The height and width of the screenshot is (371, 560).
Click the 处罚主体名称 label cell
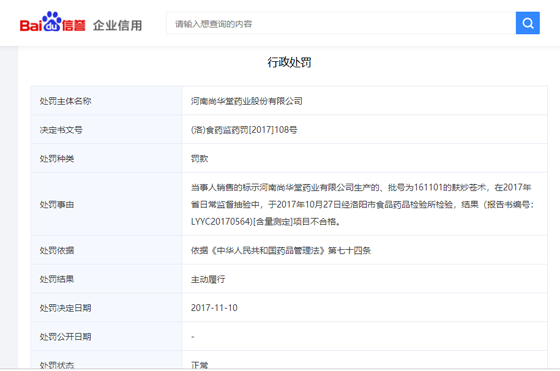pyautogui.click(x=107, y=101)
